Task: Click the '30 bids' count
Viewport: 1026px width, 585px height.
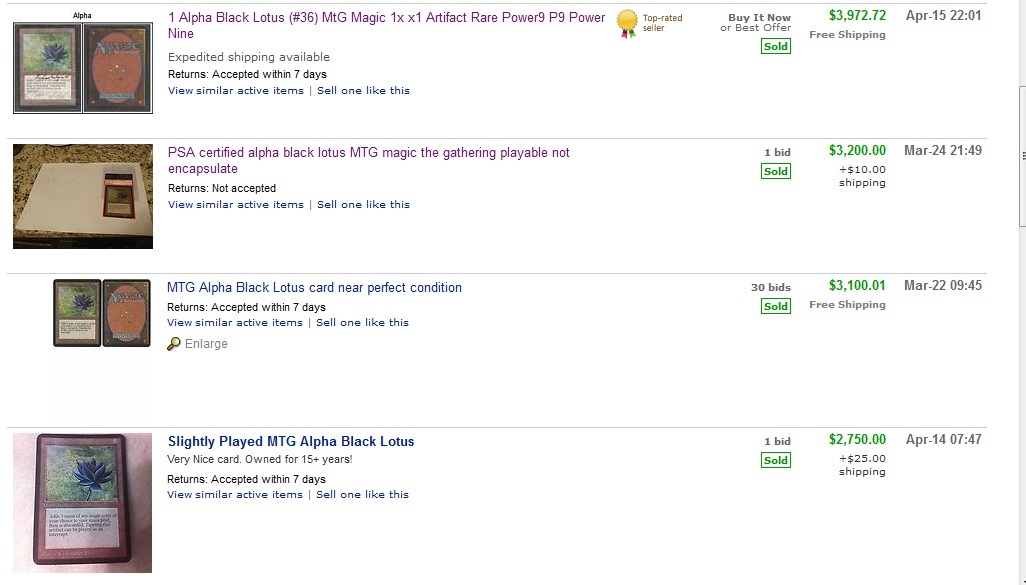Action: [x=771, y=288]
